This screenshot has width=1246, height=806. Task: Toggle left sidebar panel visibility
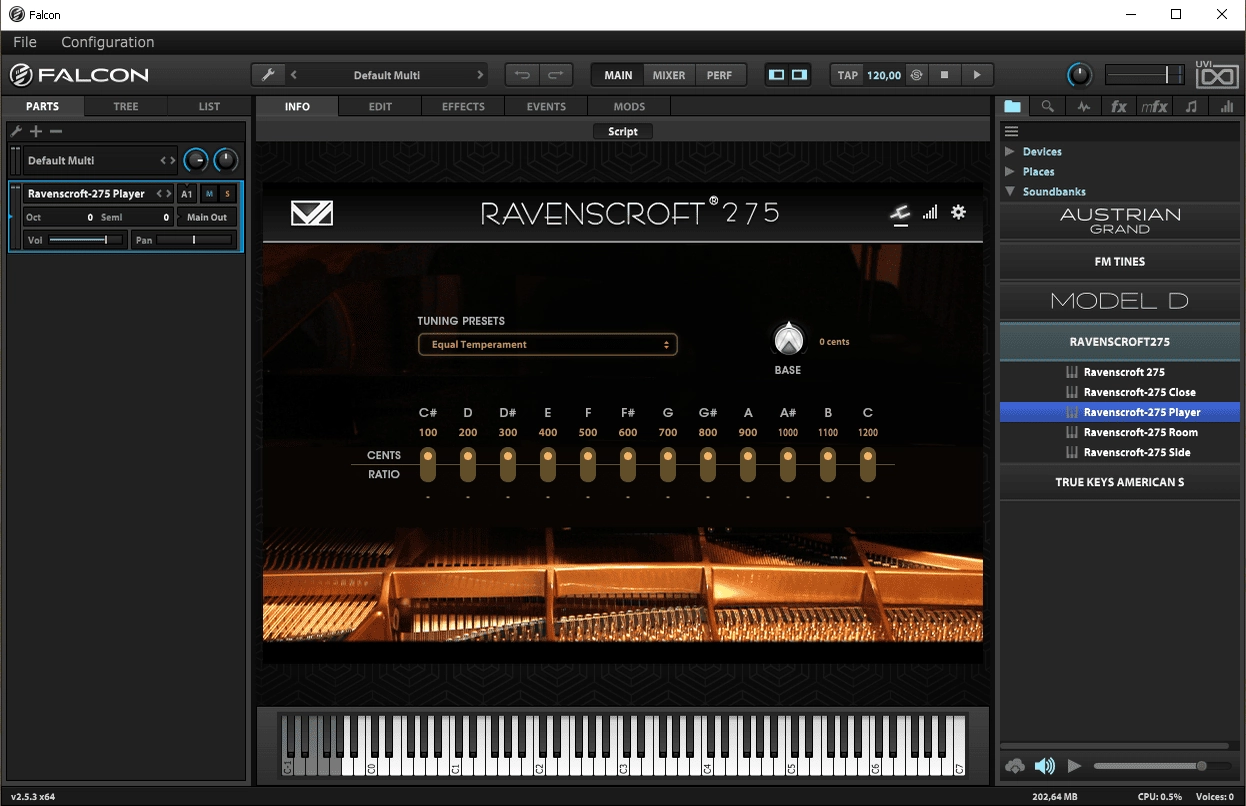coord(776,75)
